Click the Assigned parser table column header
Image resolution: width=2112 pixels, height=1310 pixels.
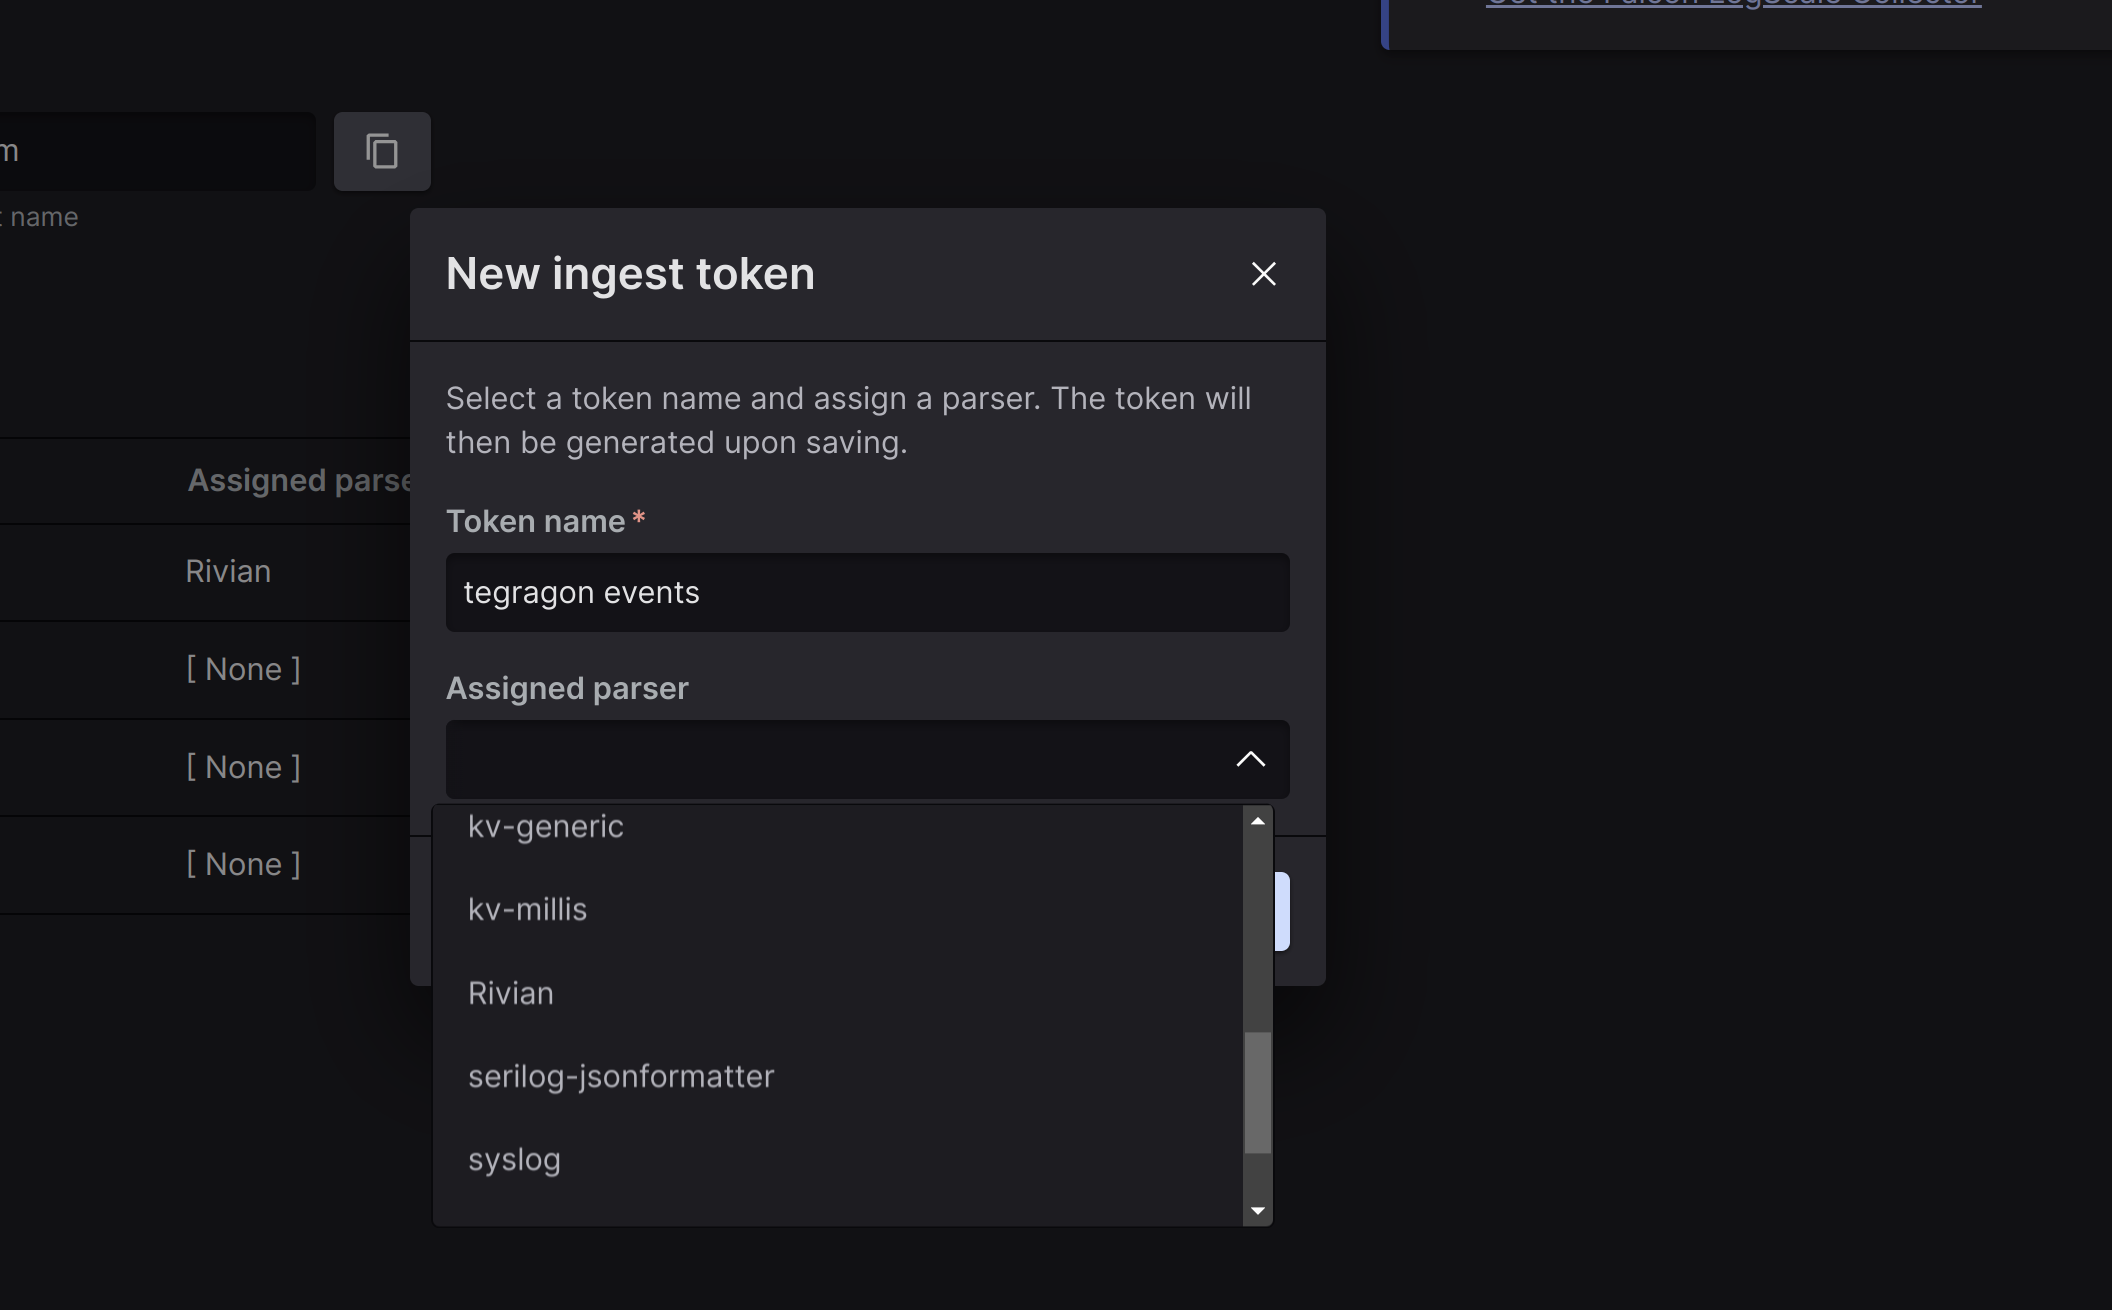(299, 481)
